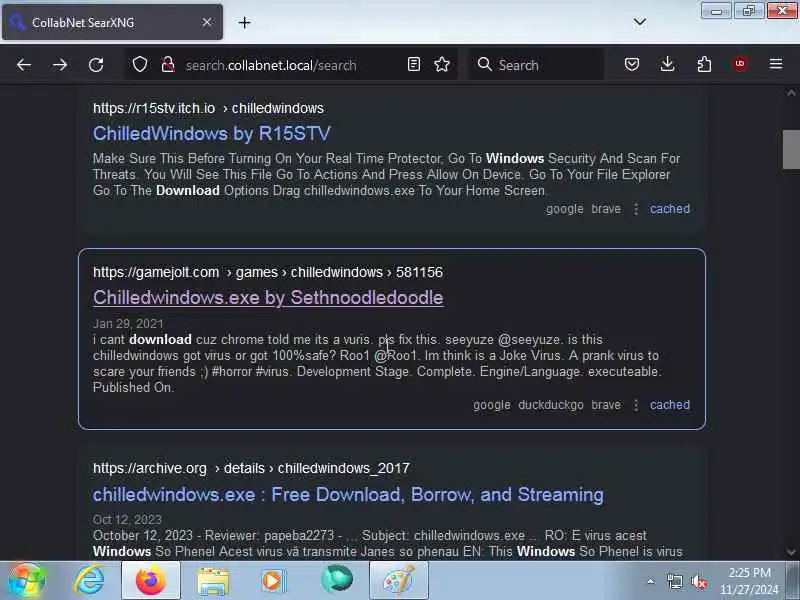
Task: Click the google engine on itch.io result
Action: (x=565, y=209)
